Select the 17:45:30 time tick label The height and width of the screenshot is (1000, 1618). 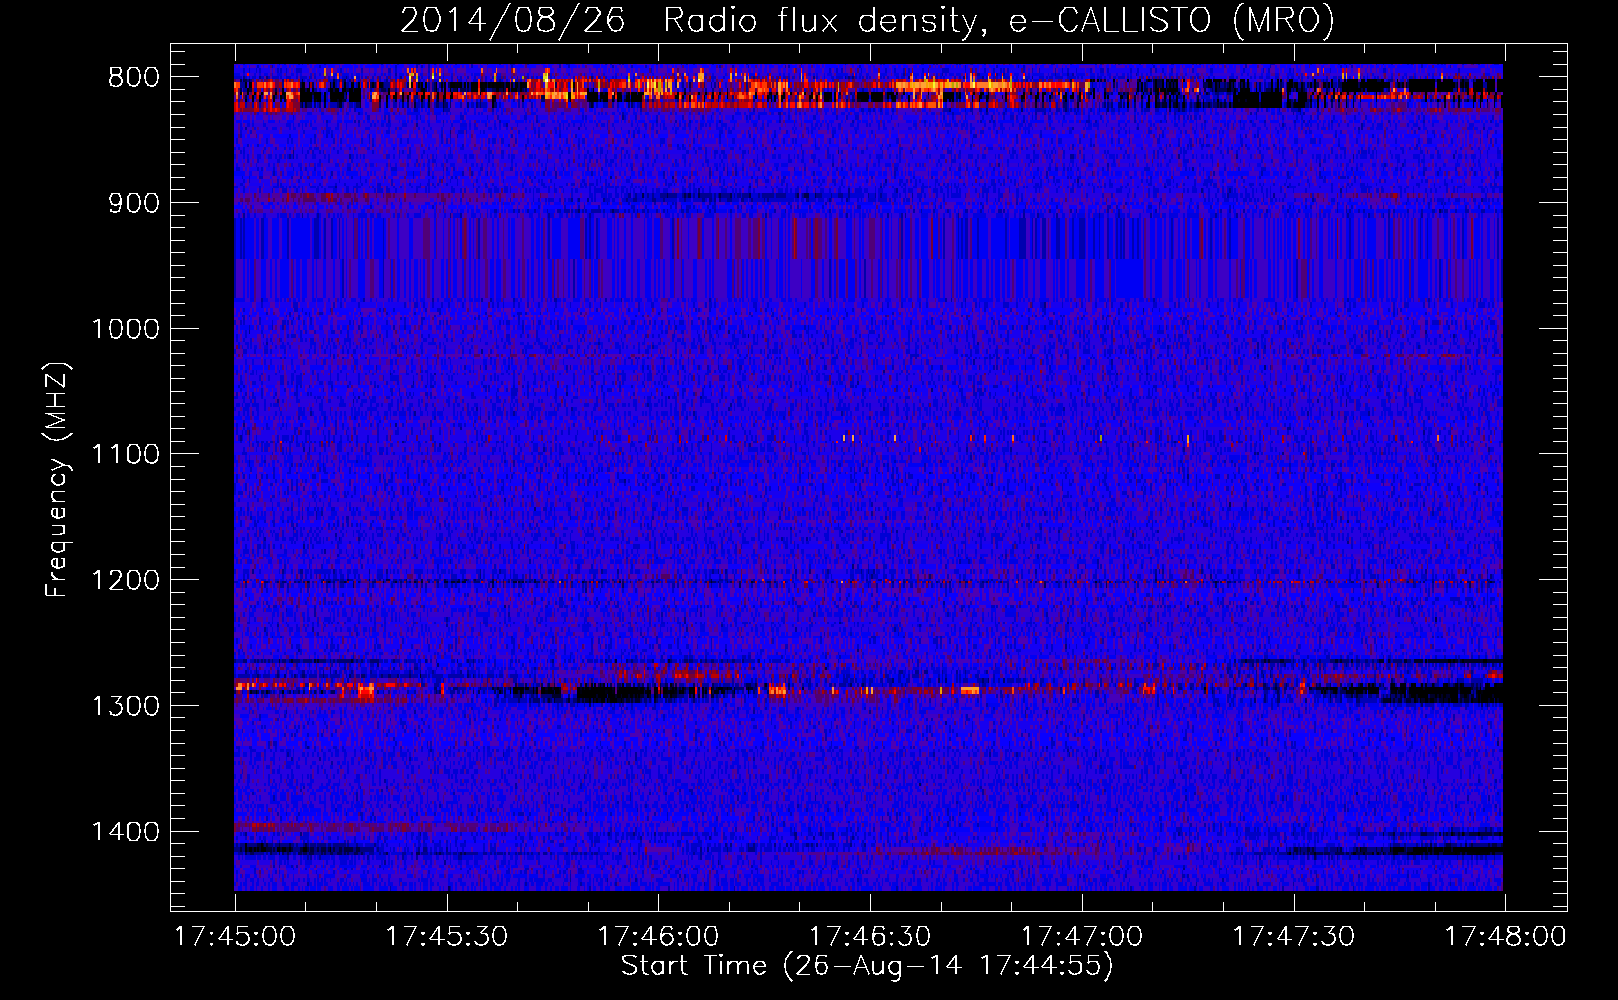(447, 937)
